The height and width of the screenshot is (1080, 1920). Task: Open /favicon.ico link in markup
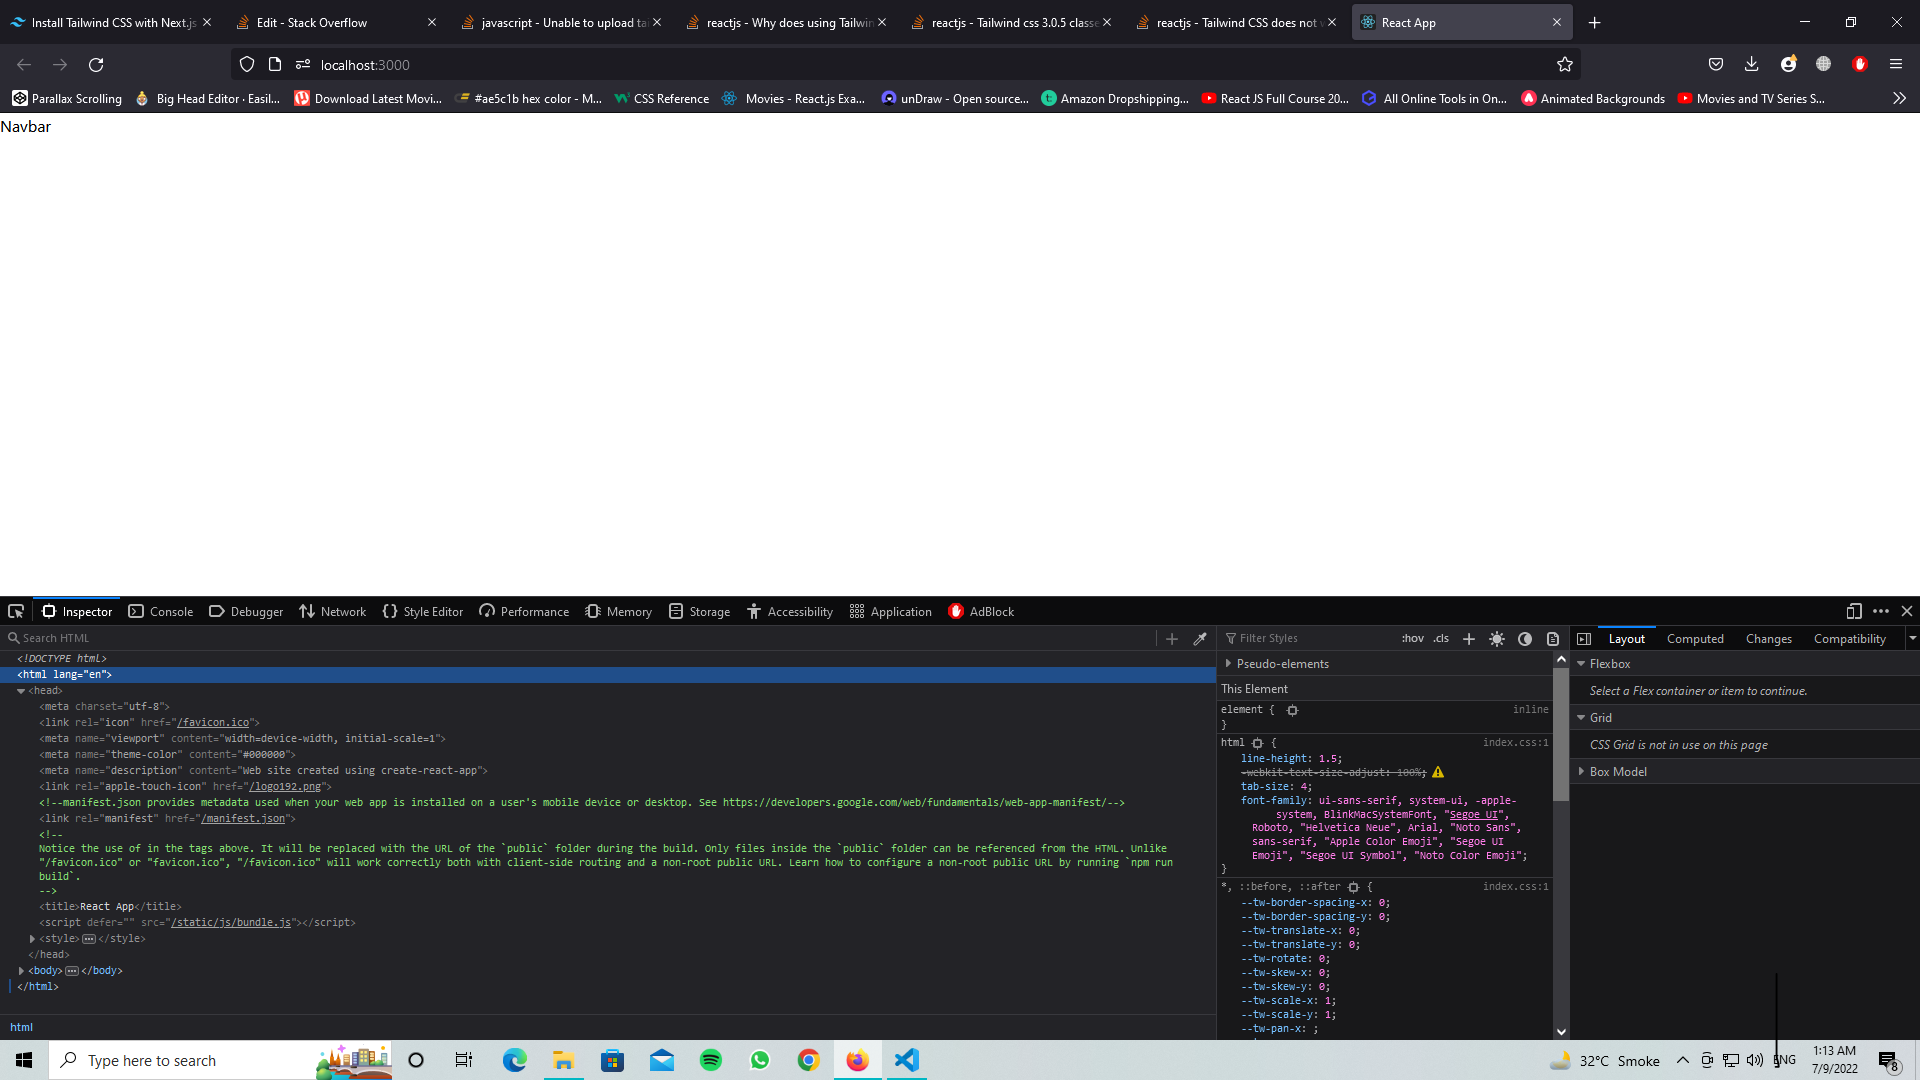tap(213, 722)
